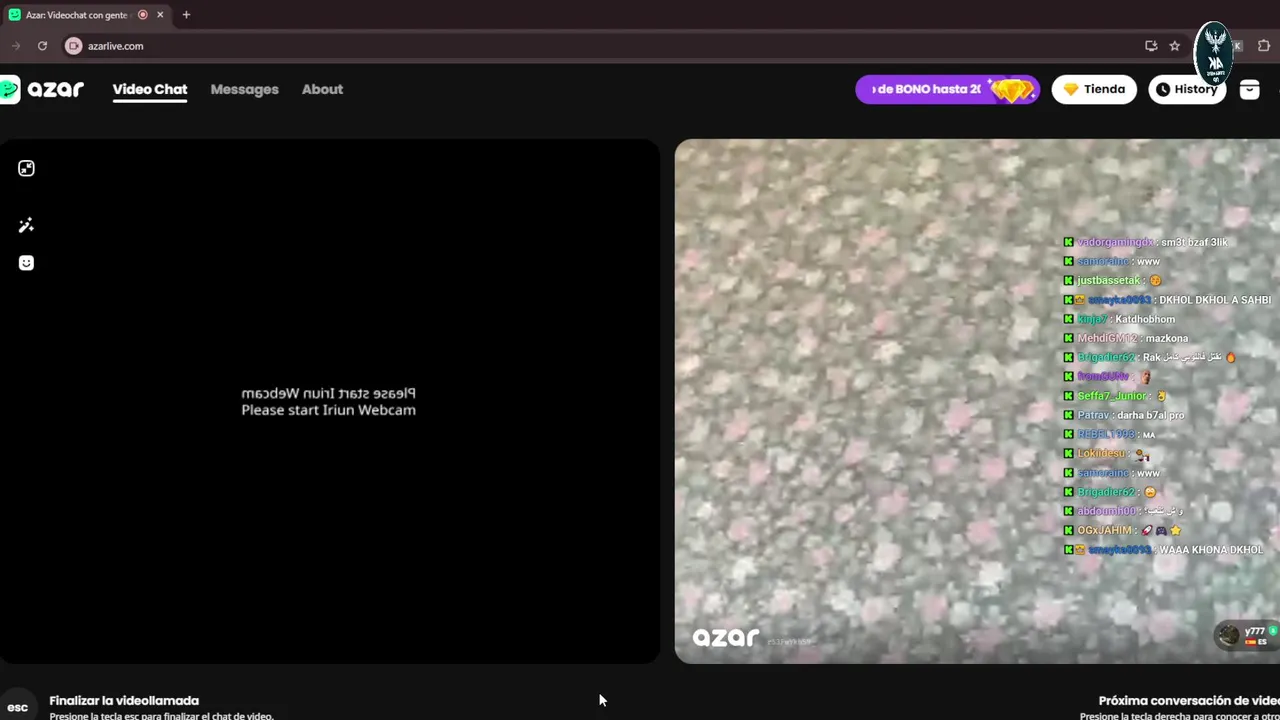Click Finalizar la videollamada

point(124,701)
